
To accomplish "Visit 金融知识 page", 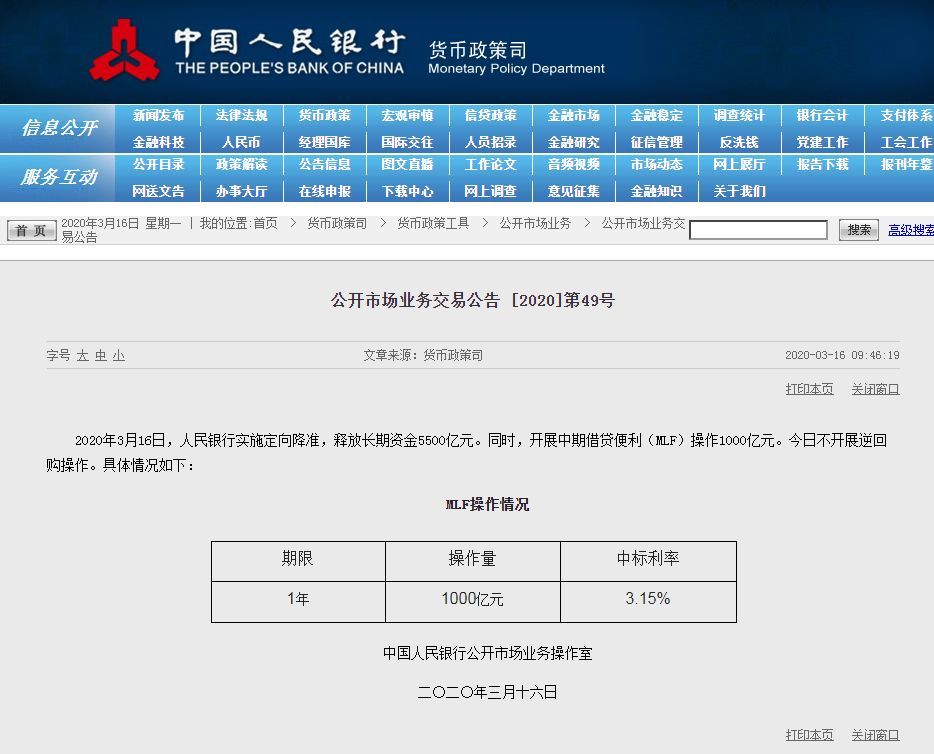I will click(x=656, y=191).
